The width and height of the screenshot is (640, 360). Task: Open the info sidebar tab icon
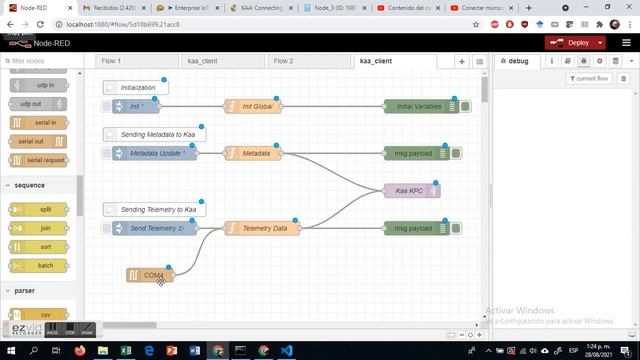coord(551,61)
